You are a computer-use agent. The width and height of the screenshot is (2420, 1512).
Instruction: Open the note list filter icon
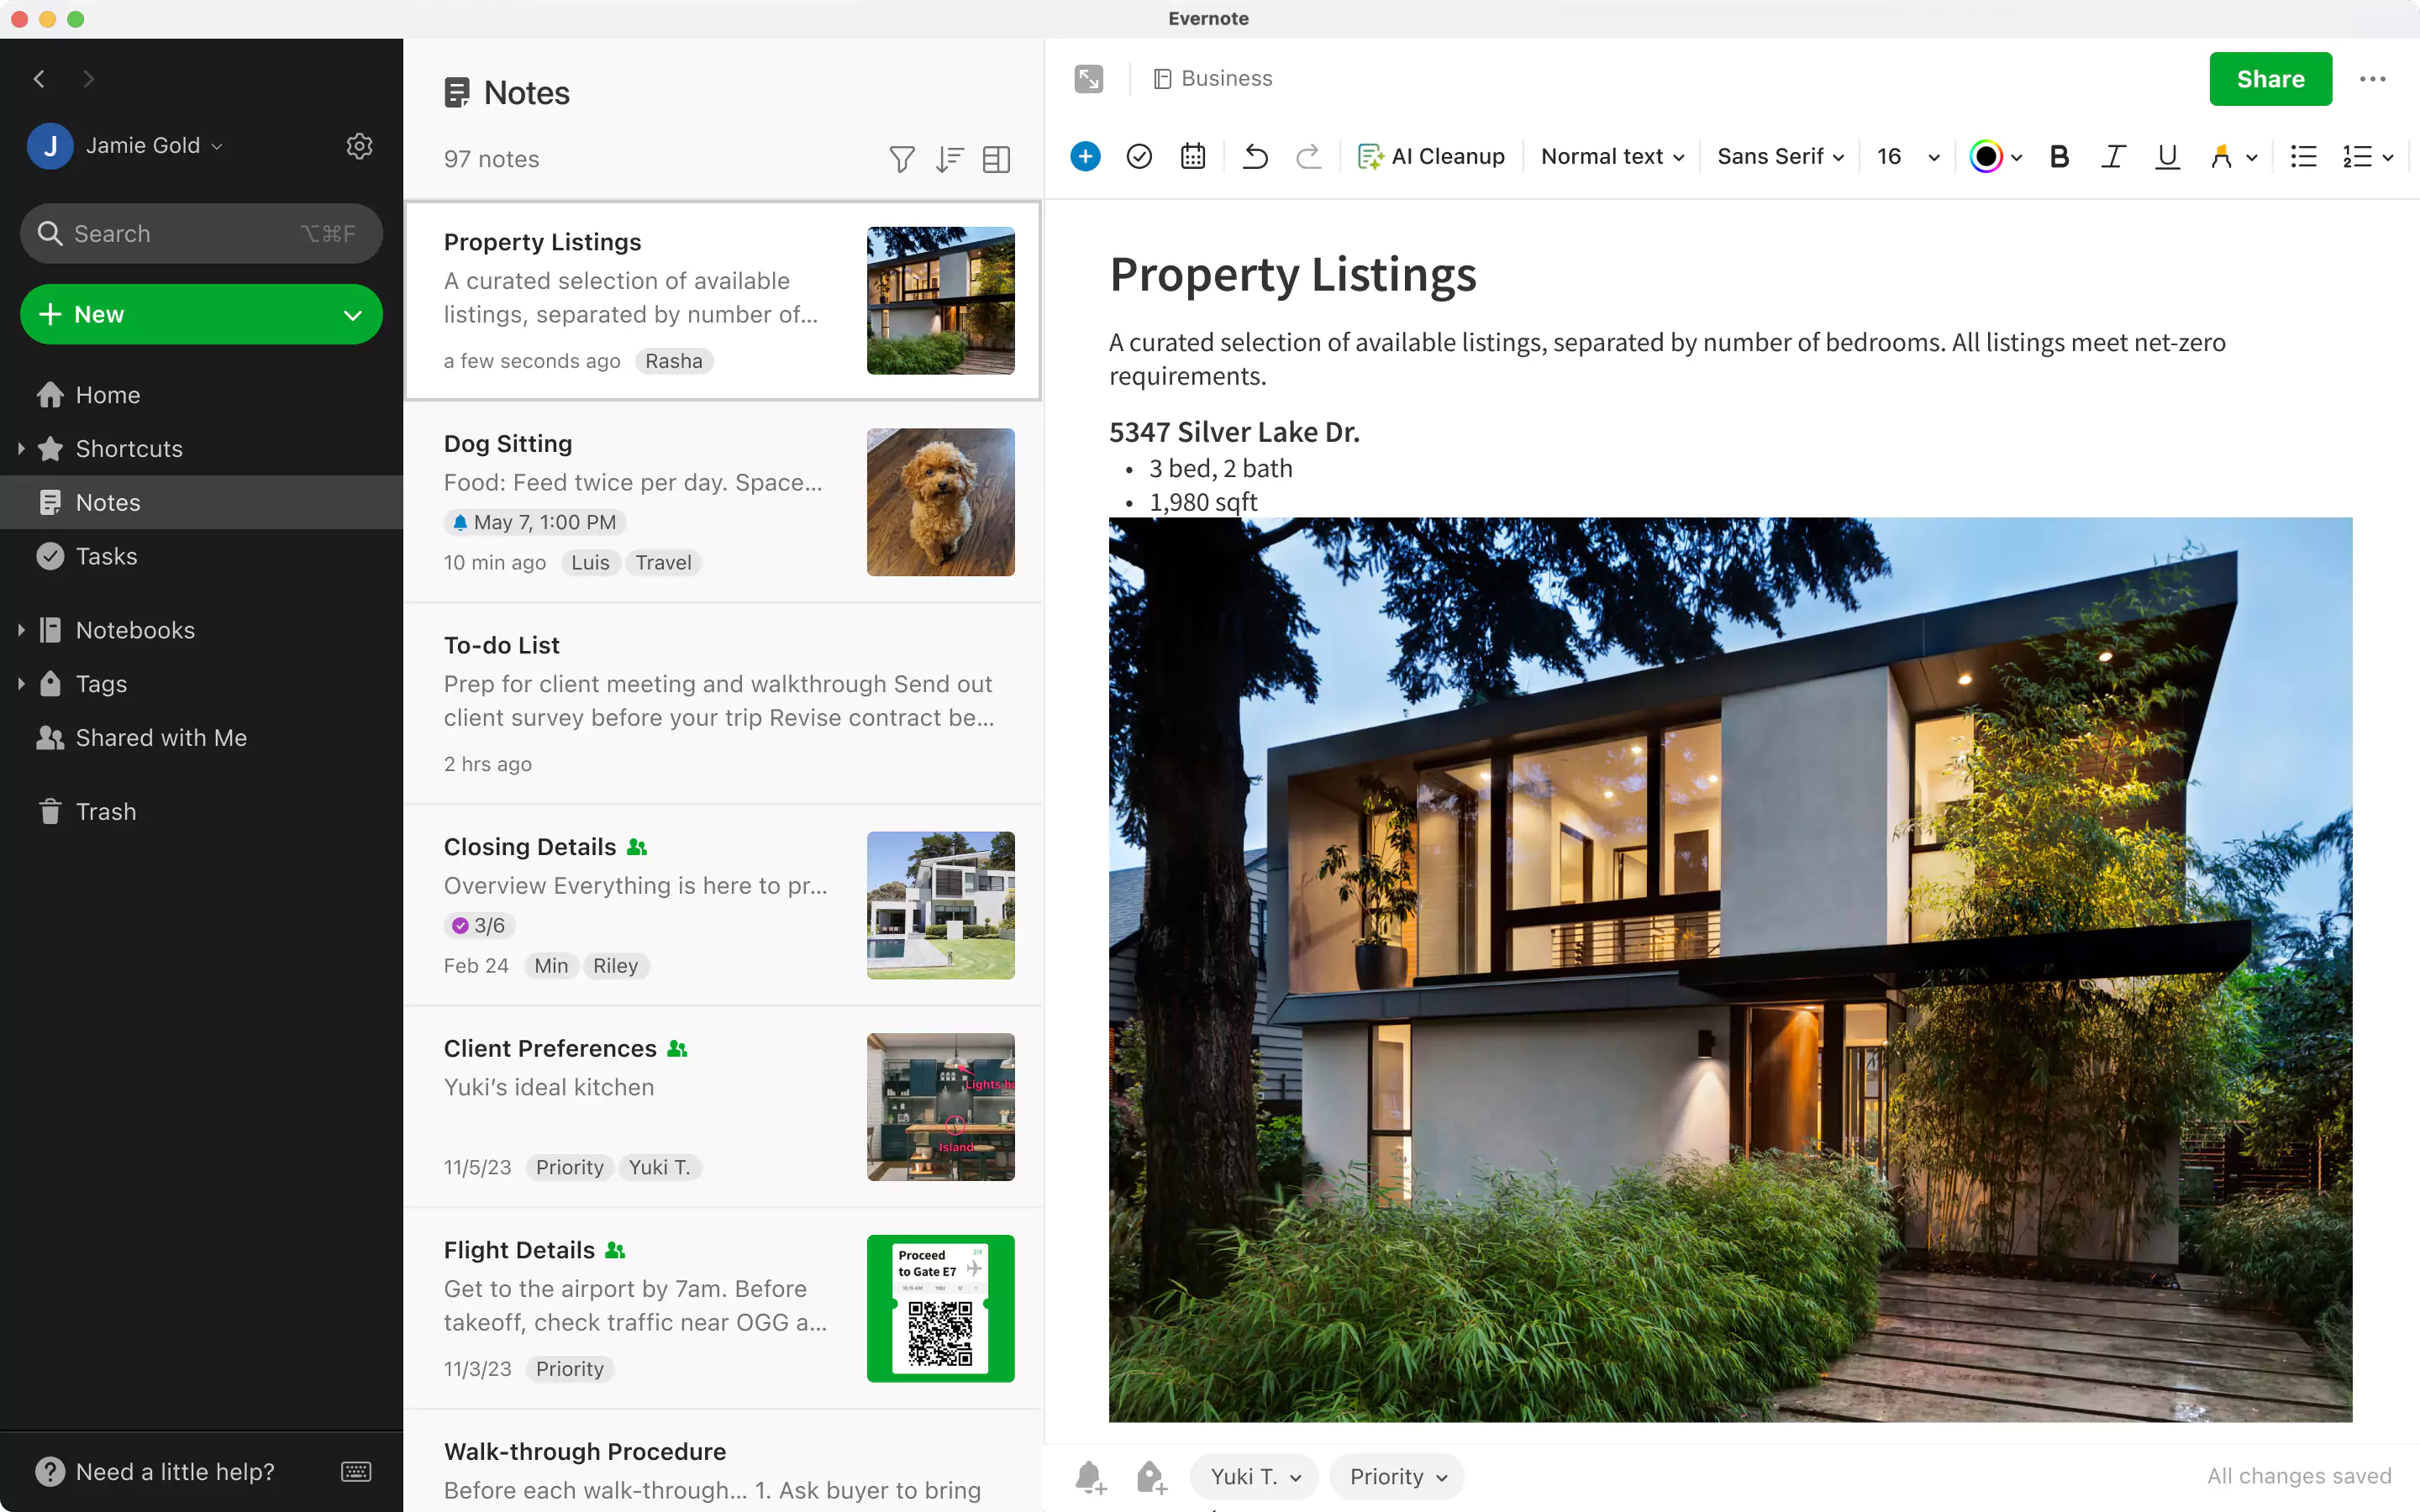[x=901, y=159]
